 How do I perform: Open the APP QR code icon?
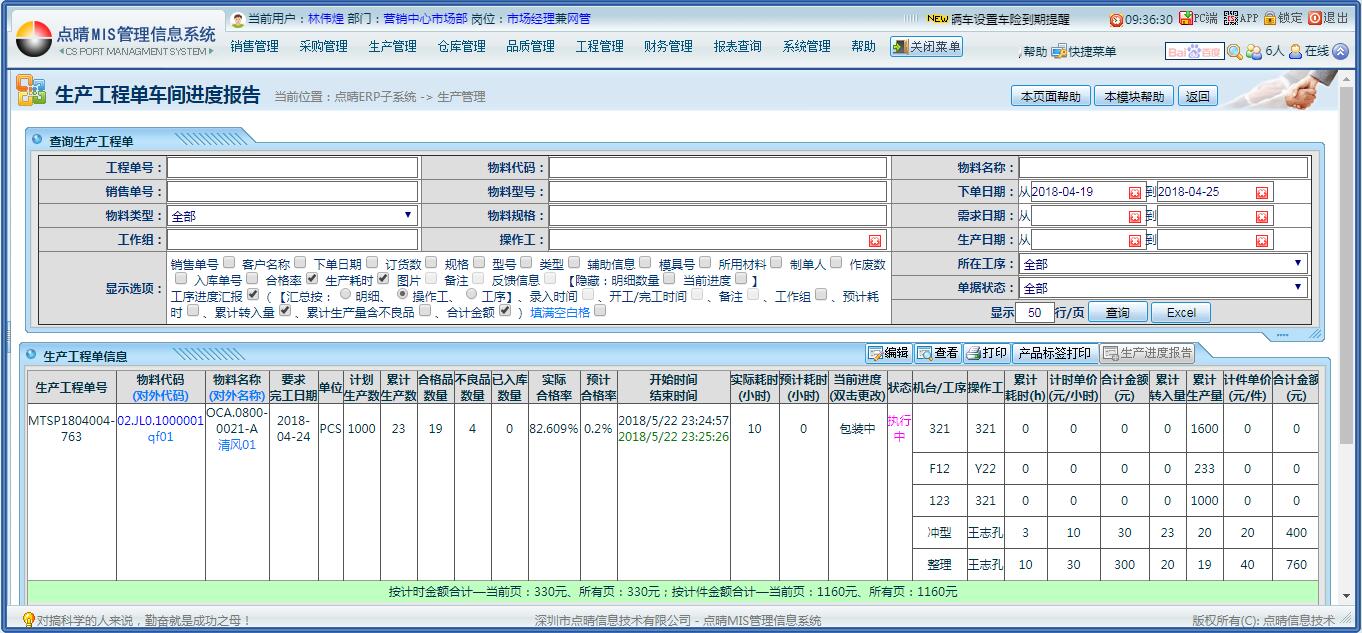coord(1230,19)
